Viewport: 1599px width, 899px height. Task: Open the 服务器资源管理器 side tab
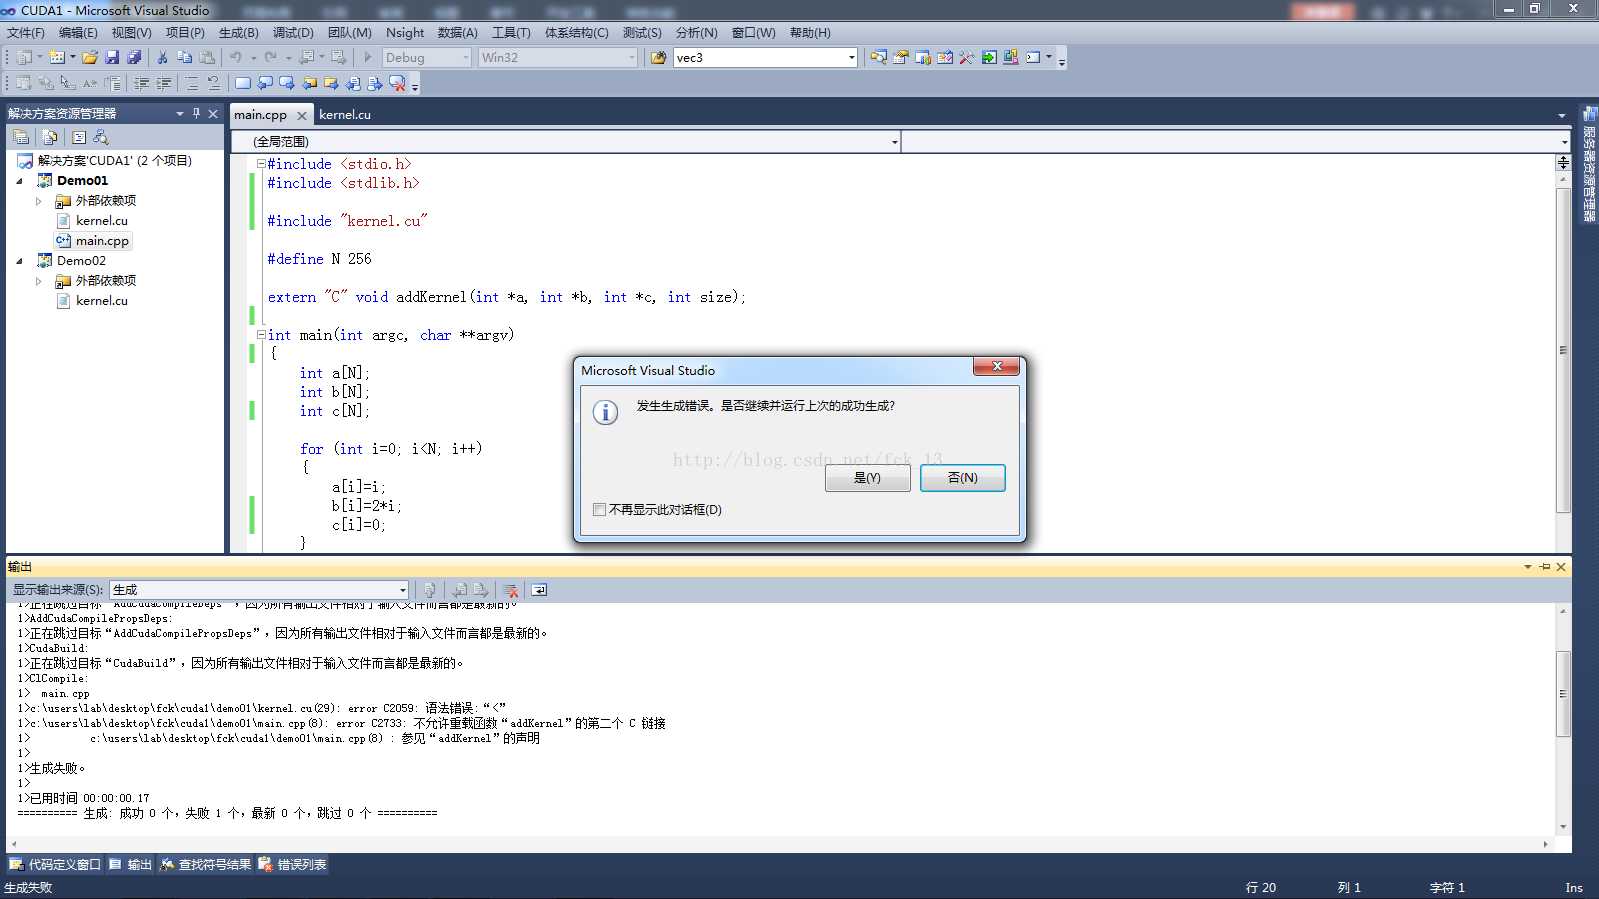(x=1588, y=164)
